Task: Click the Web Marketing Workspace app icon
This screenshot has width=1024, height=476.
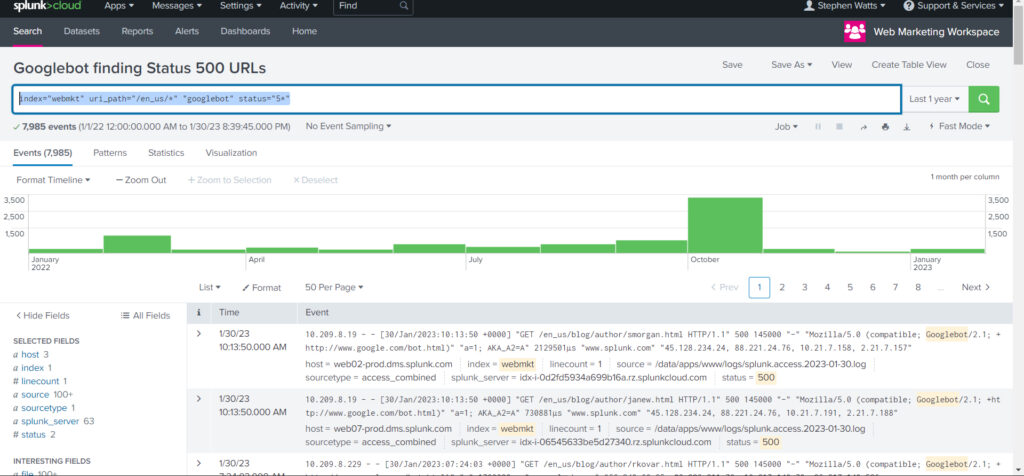Action: click(x=854, y=31)
